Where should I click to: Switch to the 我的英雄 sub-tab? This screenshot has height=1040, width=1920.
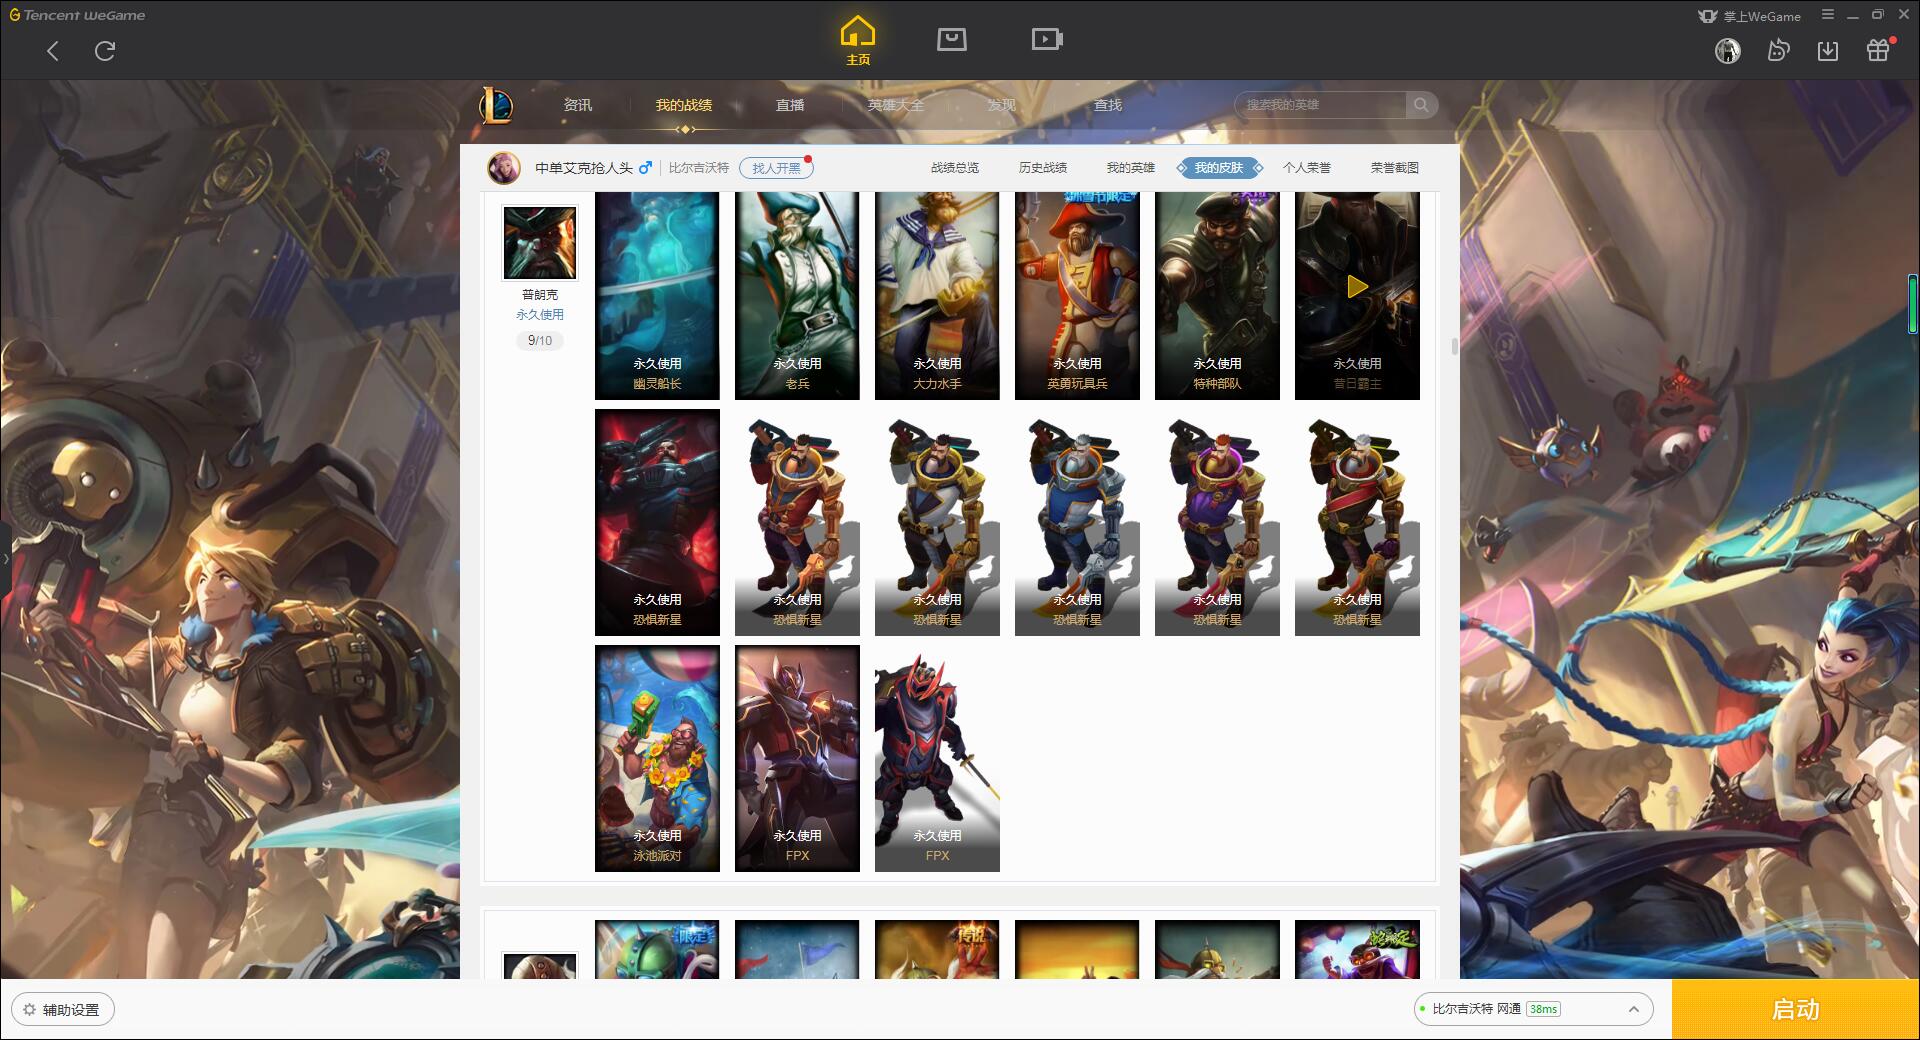tap(1131, 168)
